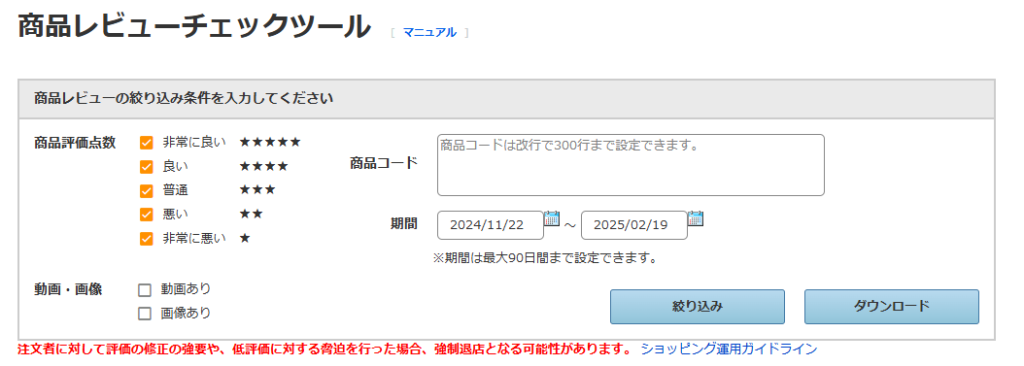The height and width of the screenshot is (366, 1024).
Task: Click the 期間 field label
Action: [x=404, y=224]
